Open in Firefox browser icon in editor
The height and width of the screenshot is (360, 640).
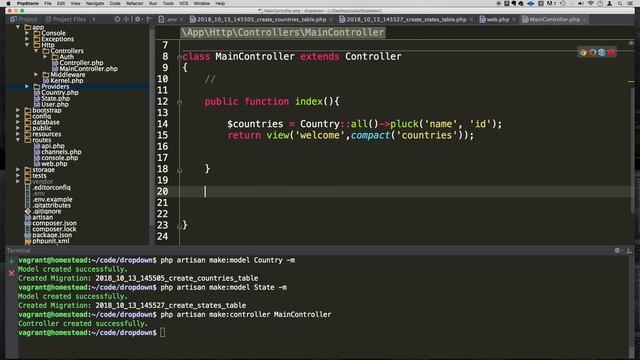point(592,52)
